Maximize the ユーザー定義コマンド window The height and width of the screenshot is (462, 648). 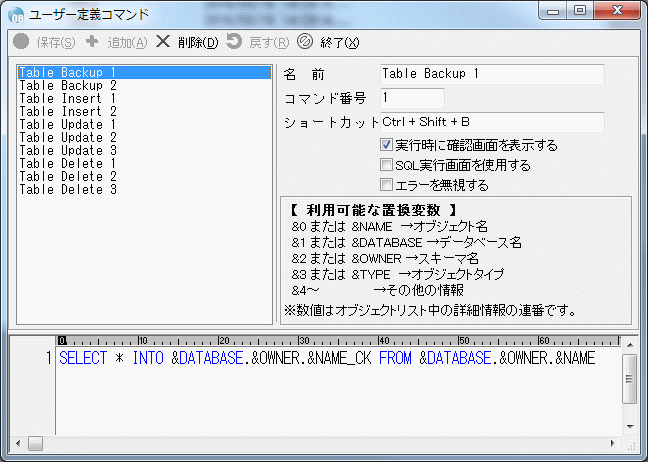point(579,11)
